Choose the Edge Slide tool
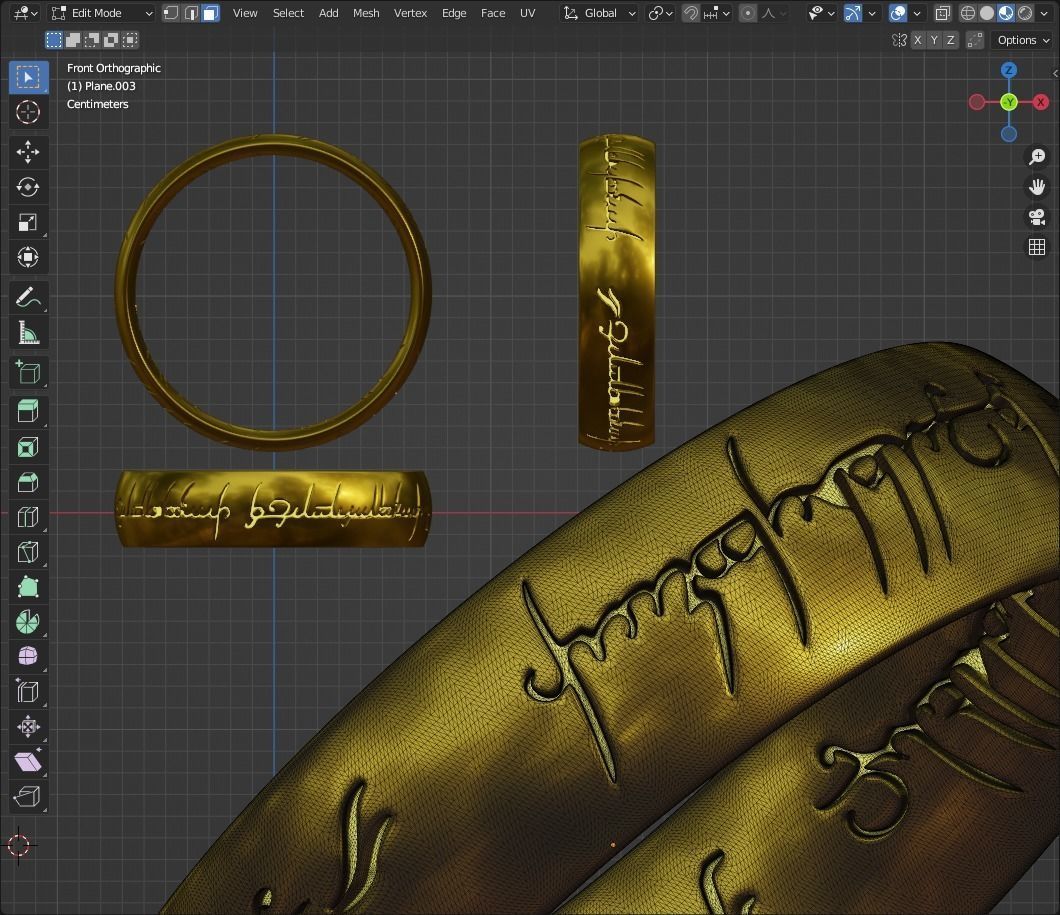This screenshot has width=1060, height=915. pyautogui.click(x=28, y=691)
